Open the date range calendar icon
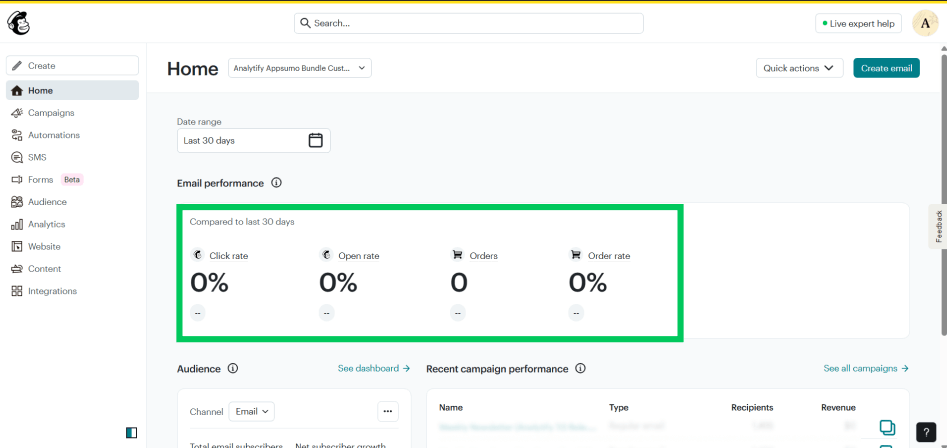The image size is (947, 448). click(x=316, y=141)
